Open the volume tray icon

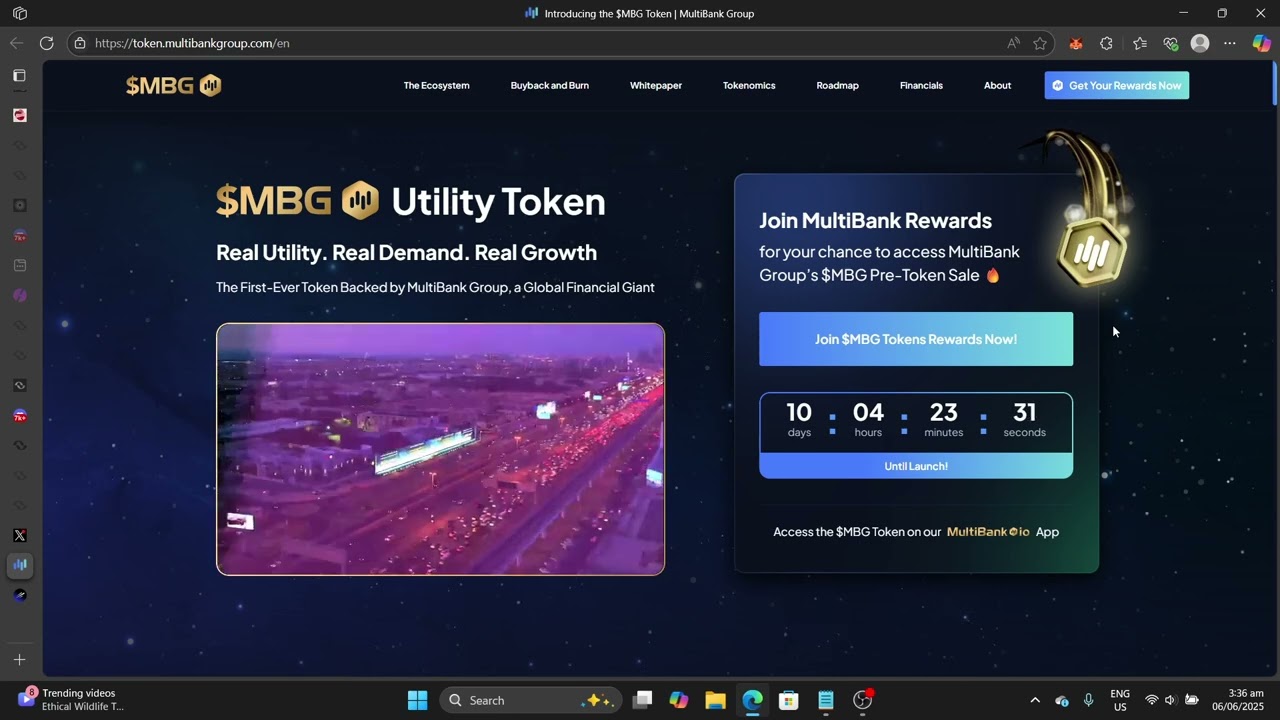[x=1170, y=700]
